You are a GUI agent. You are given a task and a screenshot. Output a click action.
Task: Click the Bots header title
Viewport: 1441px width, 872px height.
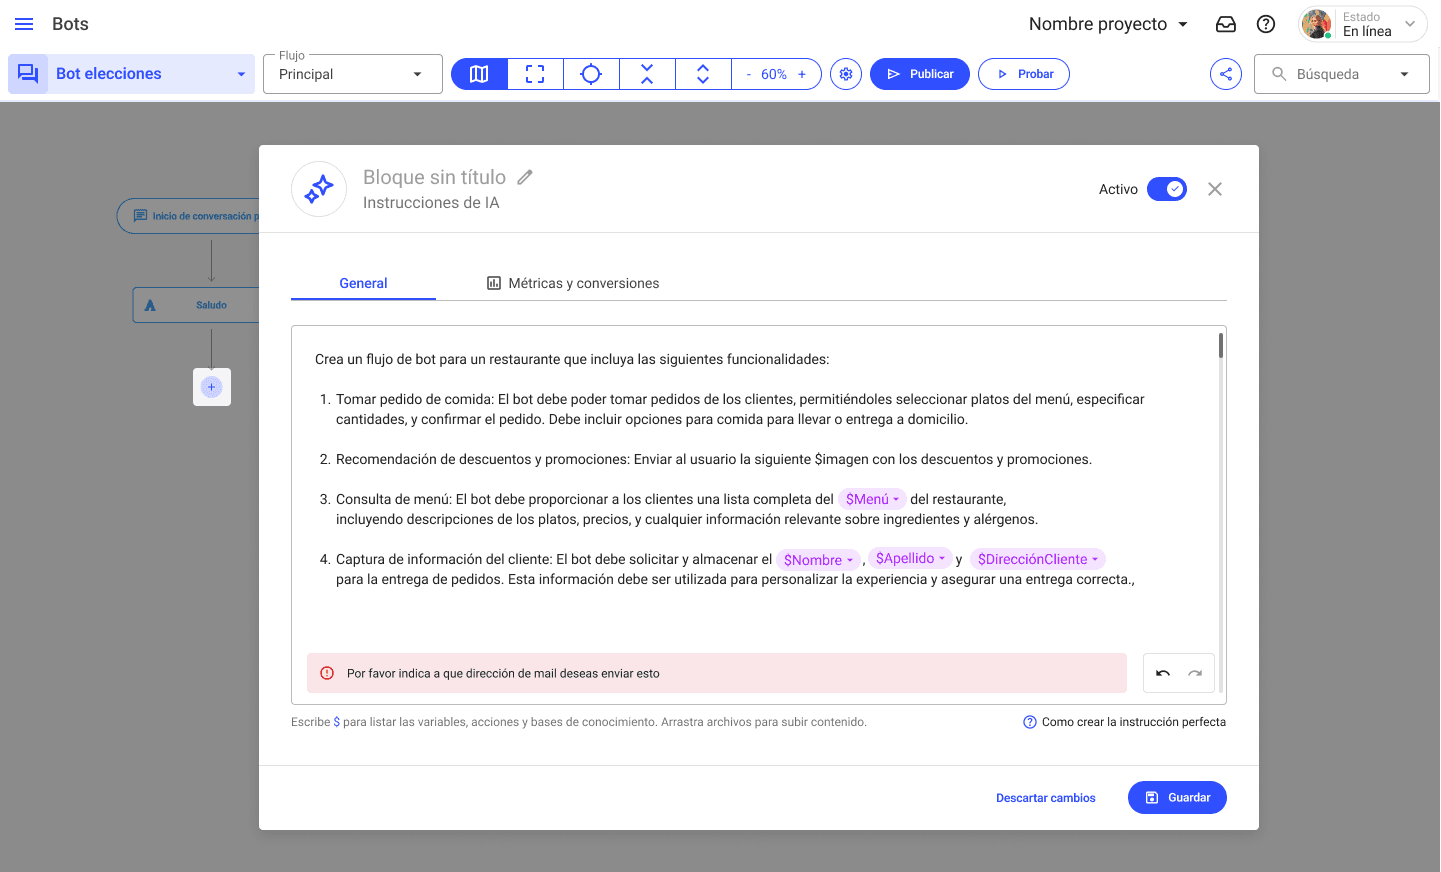(70, 24)
